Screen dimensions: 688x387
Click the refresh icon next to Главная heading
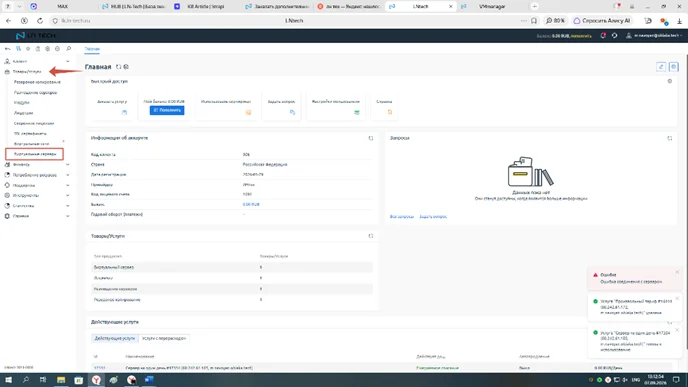(118, 67)
